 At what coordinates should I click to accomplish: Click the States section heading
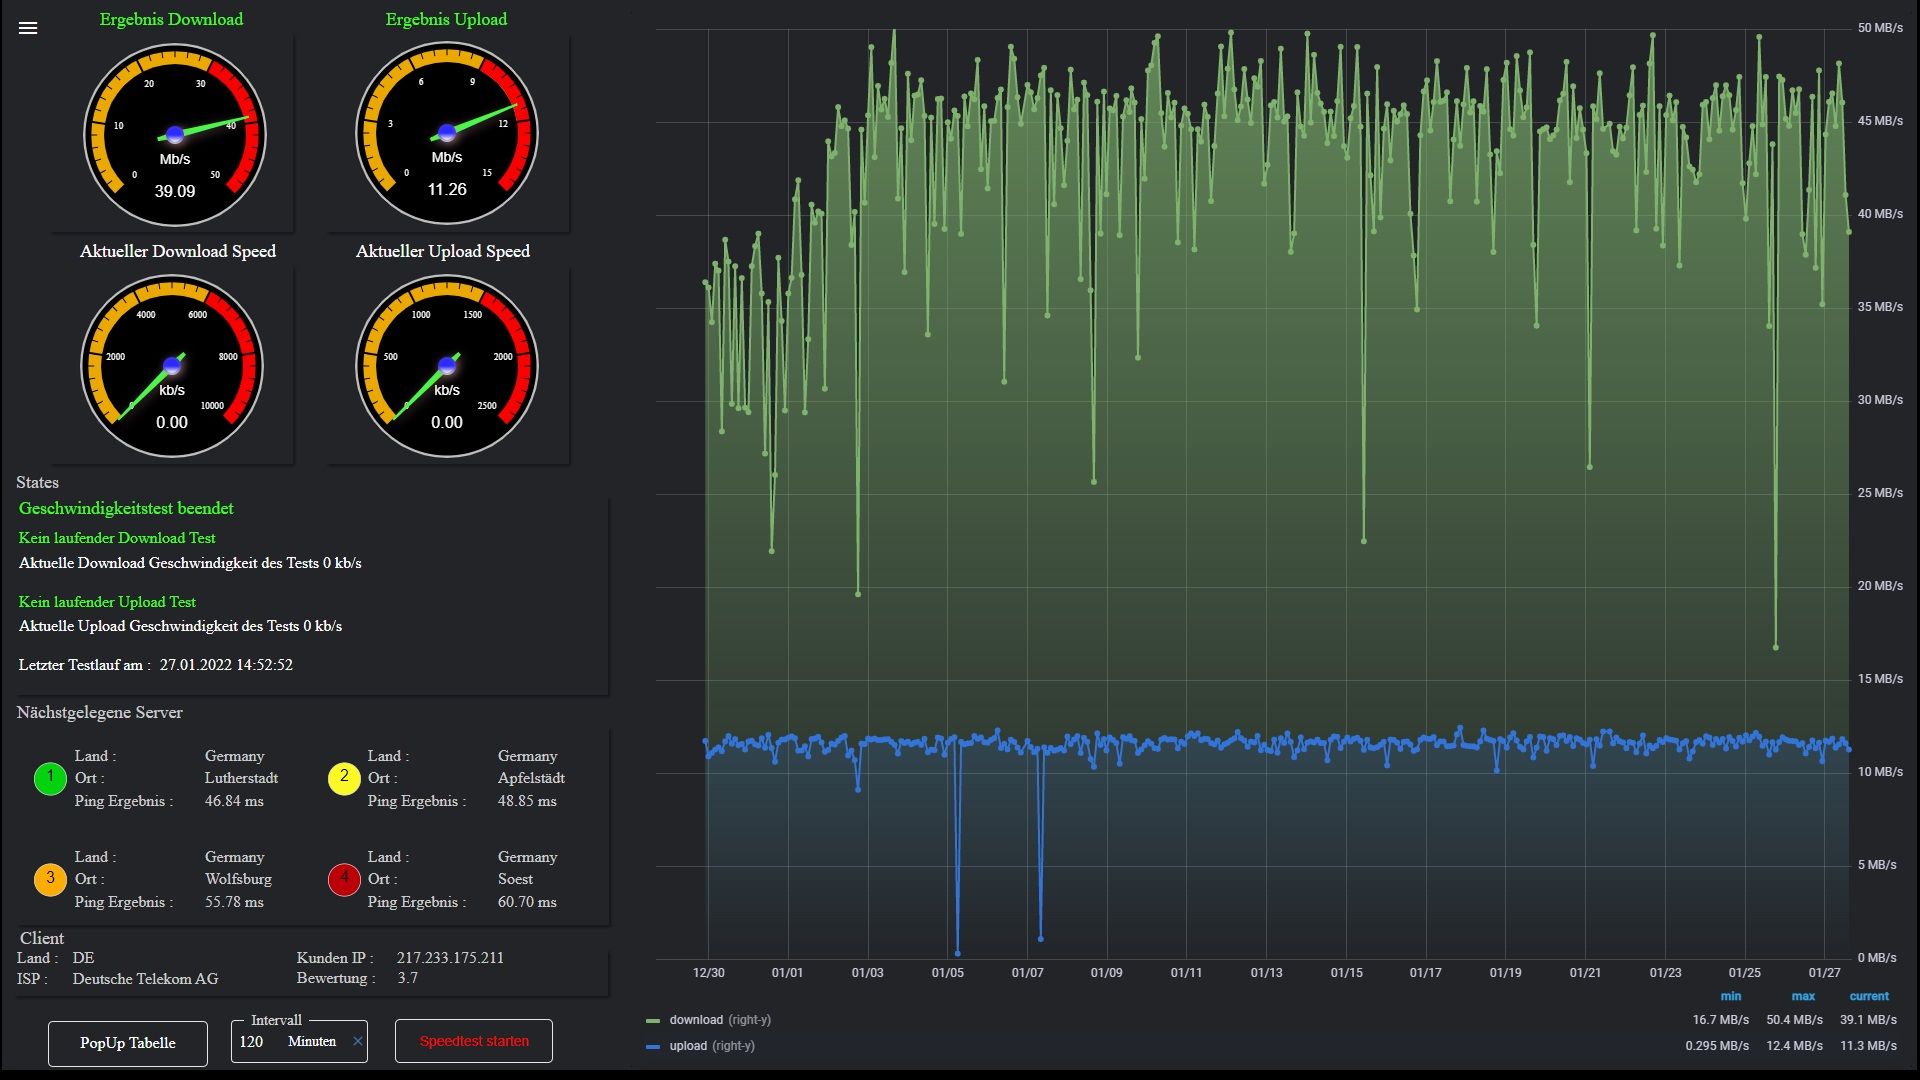coord(37,483)
